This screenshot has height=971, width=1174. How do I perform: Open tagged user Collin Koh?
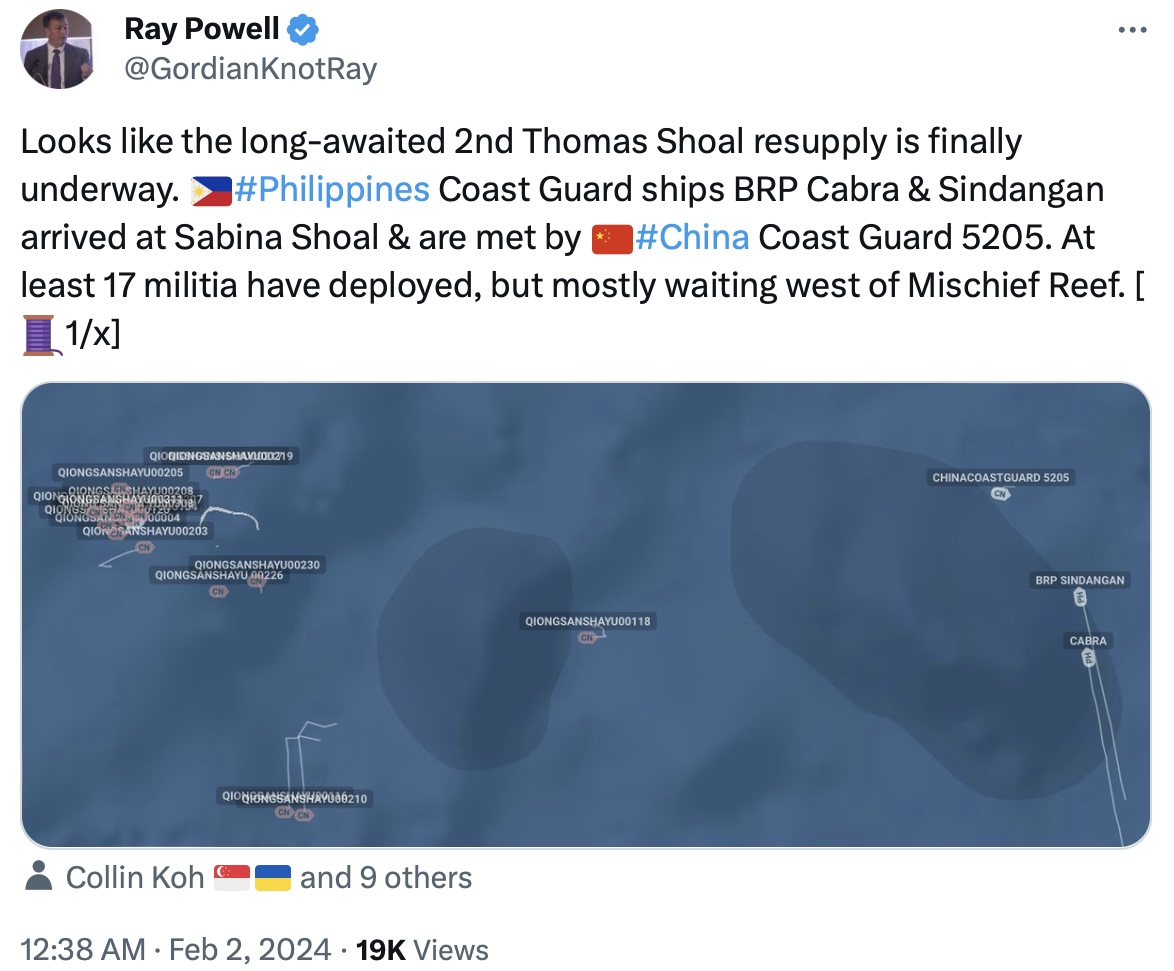point(134,877)
